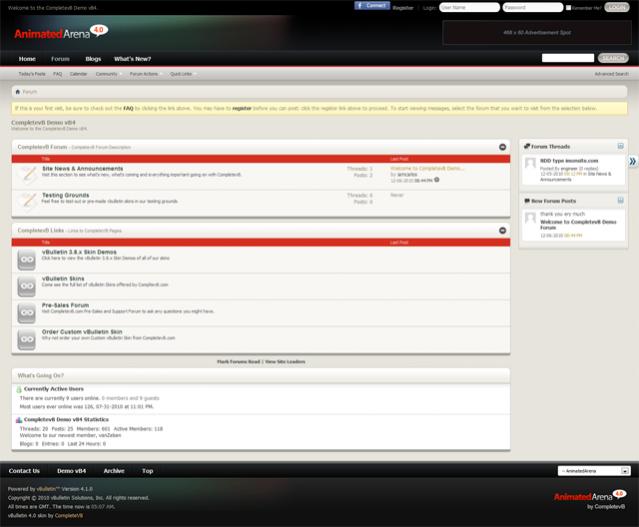
Task: Collapse the CompleteVB Forum category
Action: point(502,147)
